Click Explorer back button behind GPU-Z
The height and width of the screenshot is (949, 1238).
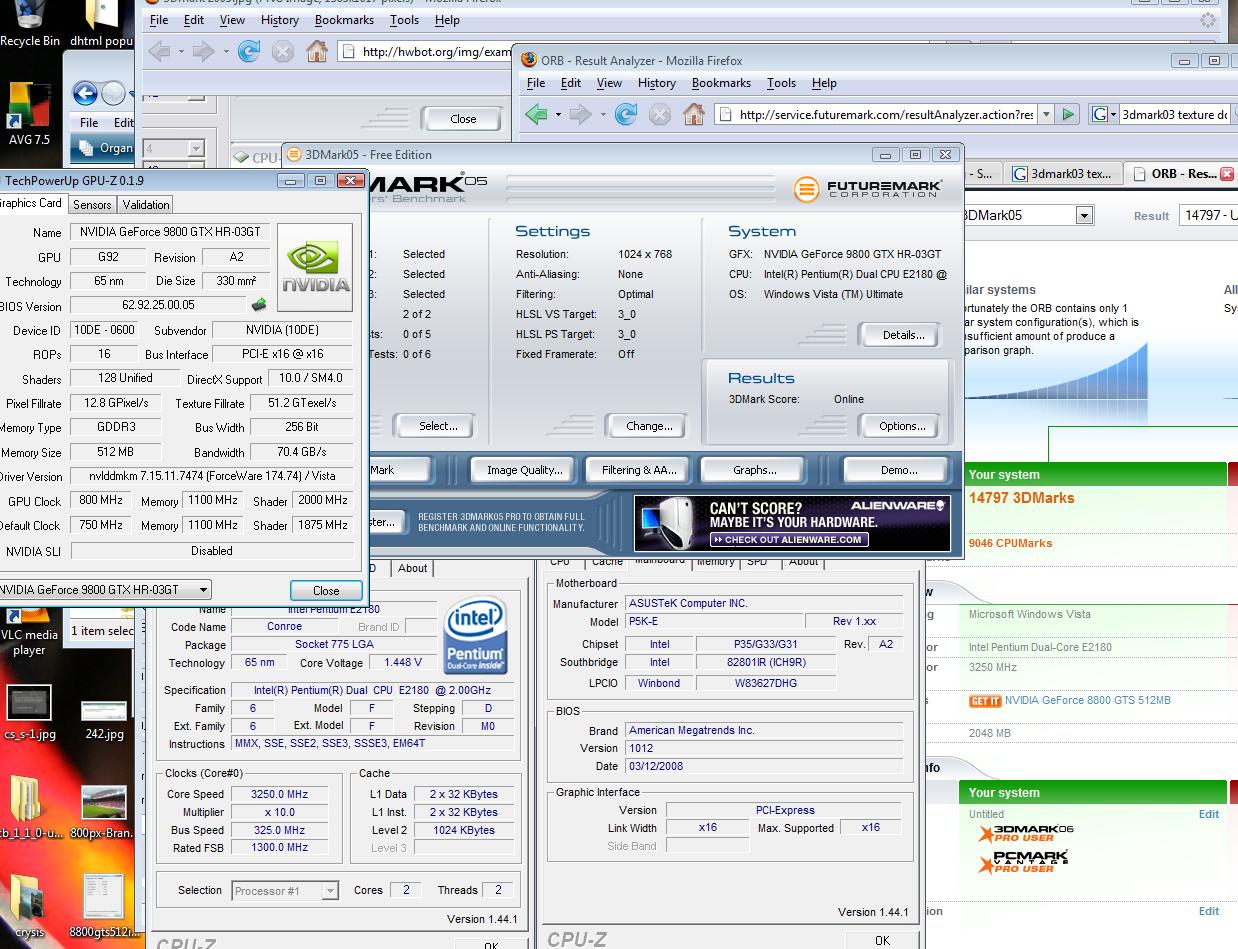85,94
